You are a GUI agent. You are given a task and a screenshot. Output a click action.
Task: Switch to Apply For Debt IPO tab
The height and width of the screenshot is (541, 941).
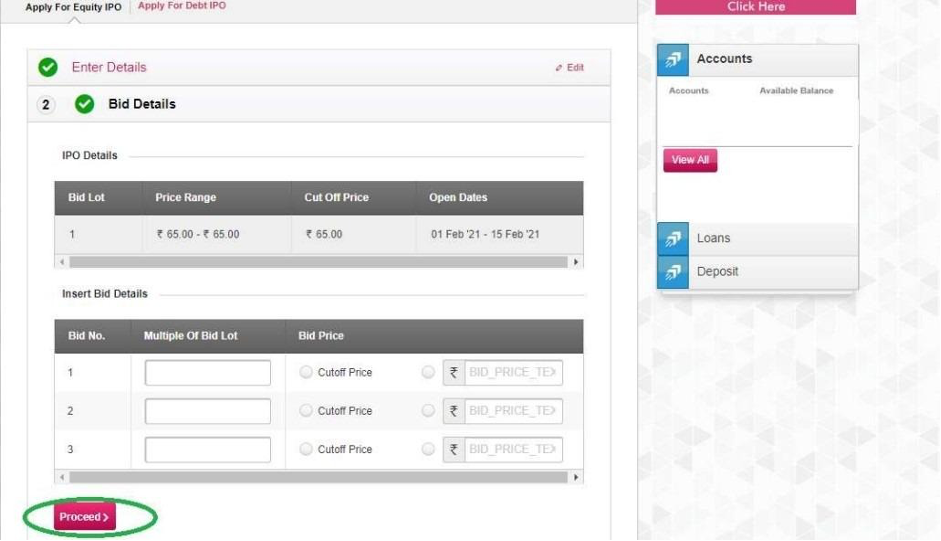pos(182,6)
